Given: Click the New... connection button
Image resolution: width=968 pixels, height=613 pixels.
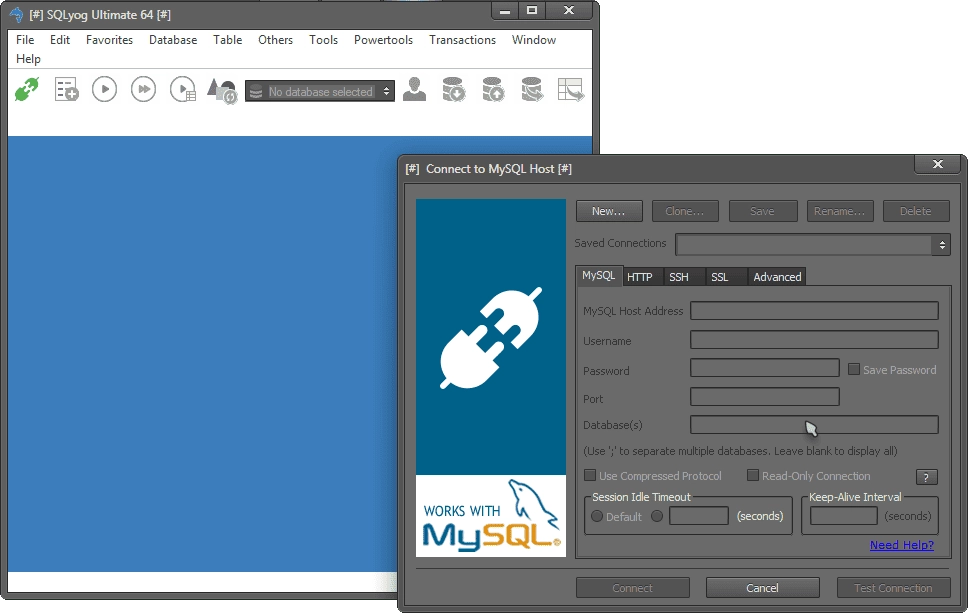Looking at the screenshot, I should (609, 211).
